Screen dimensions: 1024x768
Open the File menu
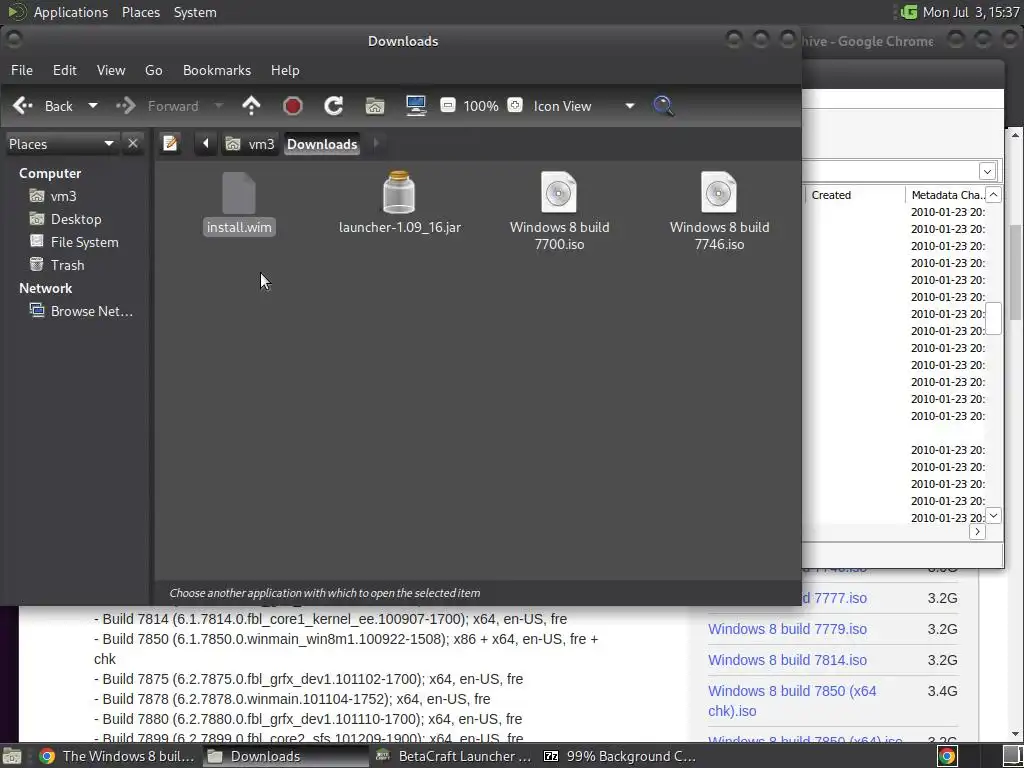pyautogui.click(x=22, y=70)
